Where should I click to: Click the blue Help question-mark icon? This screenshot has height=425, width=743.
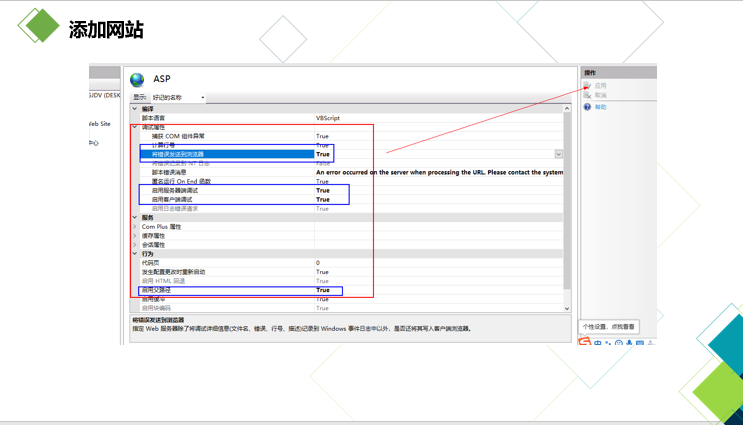[x=588, y=107]
